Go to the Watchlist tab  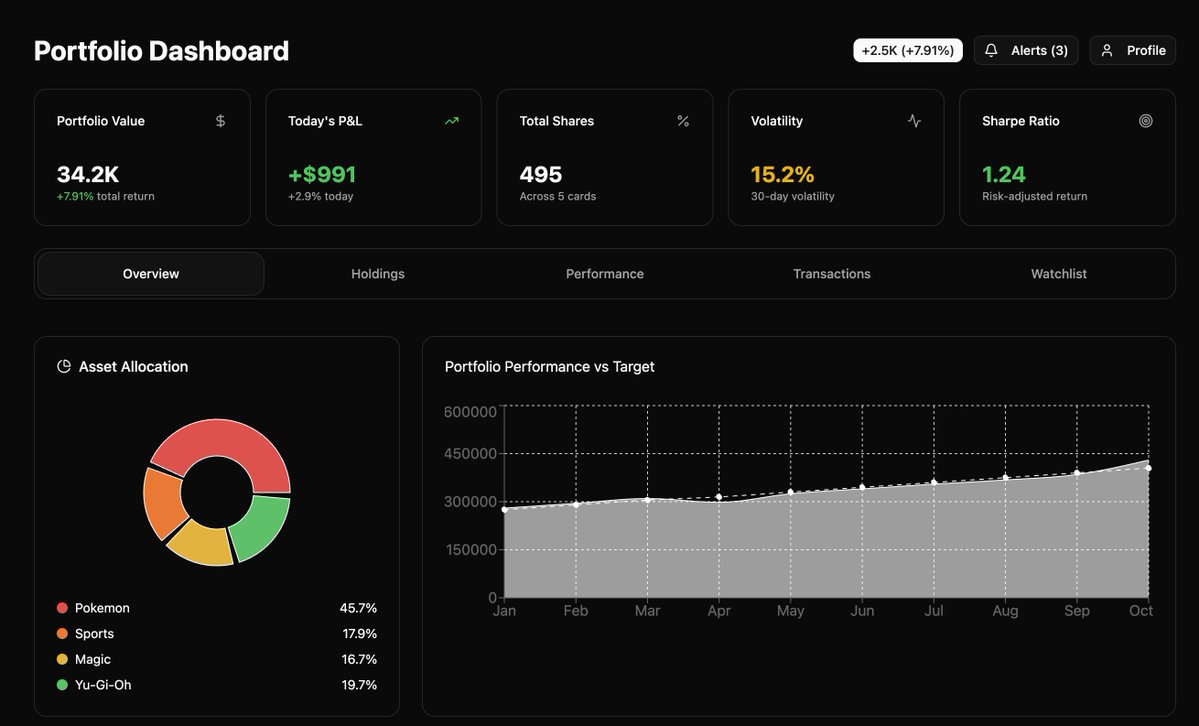1059,274
